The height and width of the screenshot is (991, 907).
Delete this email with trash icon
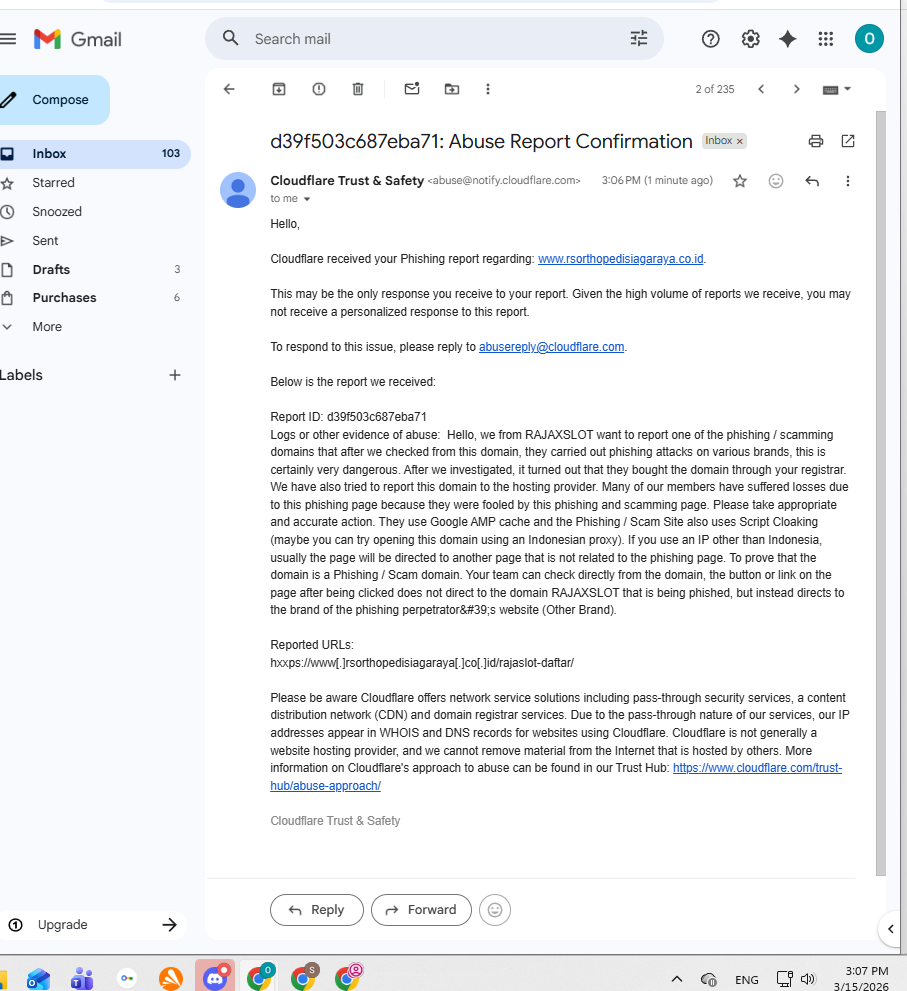[x=358, y=89]
